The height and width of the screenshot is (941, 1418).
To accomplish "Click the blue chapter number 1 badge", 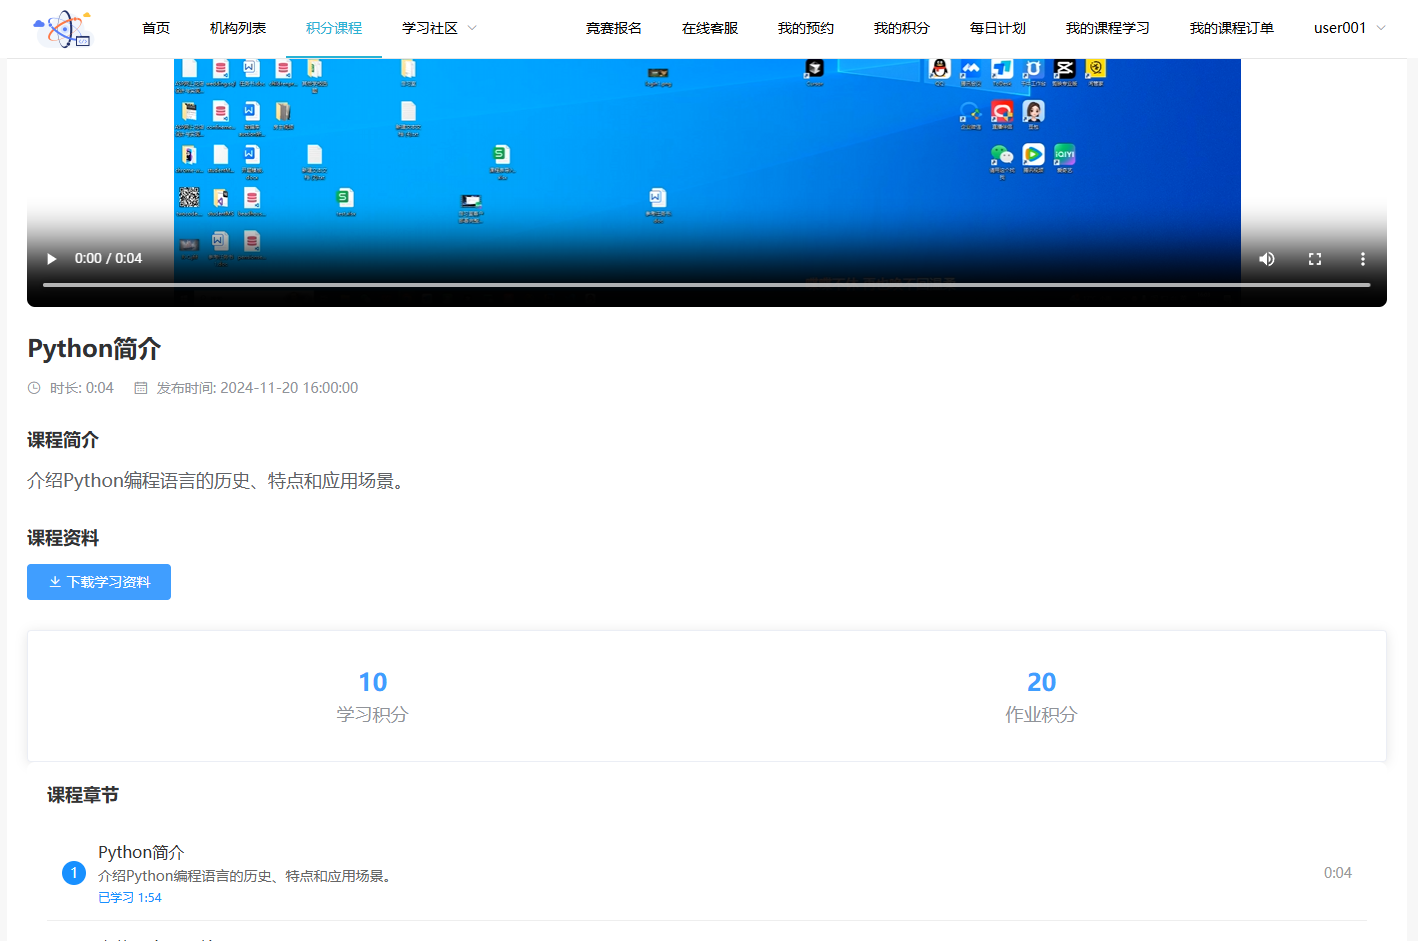I will click(x=74, y=873).
